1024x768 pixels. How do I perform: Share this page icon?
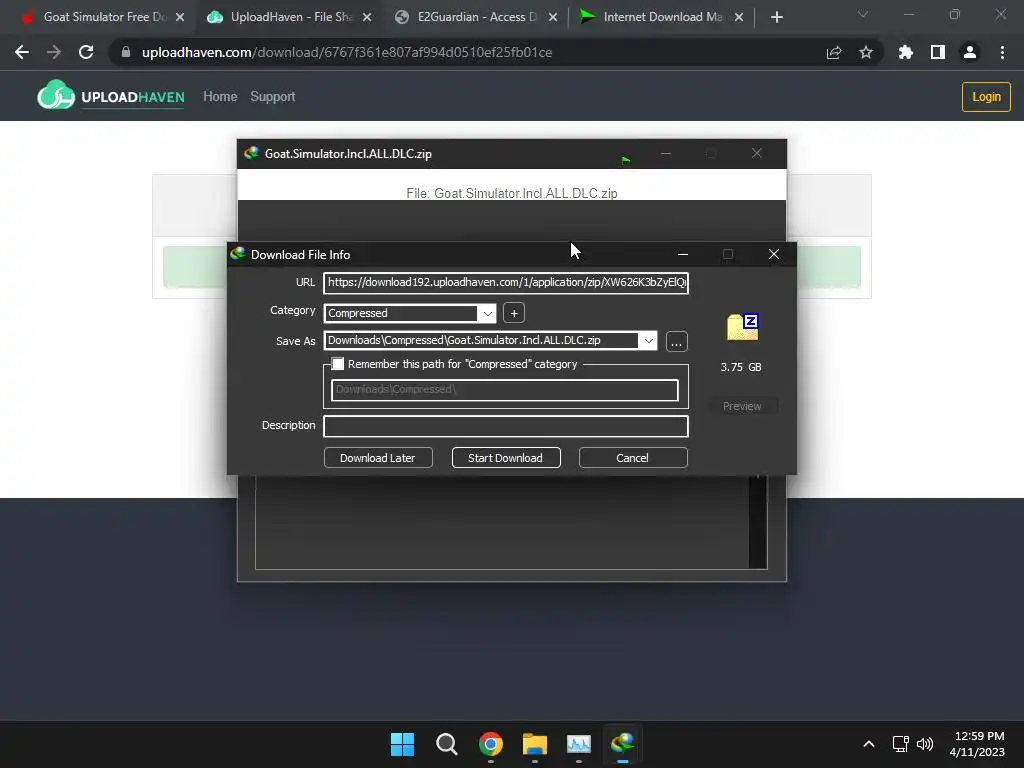click(x=834, y=53)
